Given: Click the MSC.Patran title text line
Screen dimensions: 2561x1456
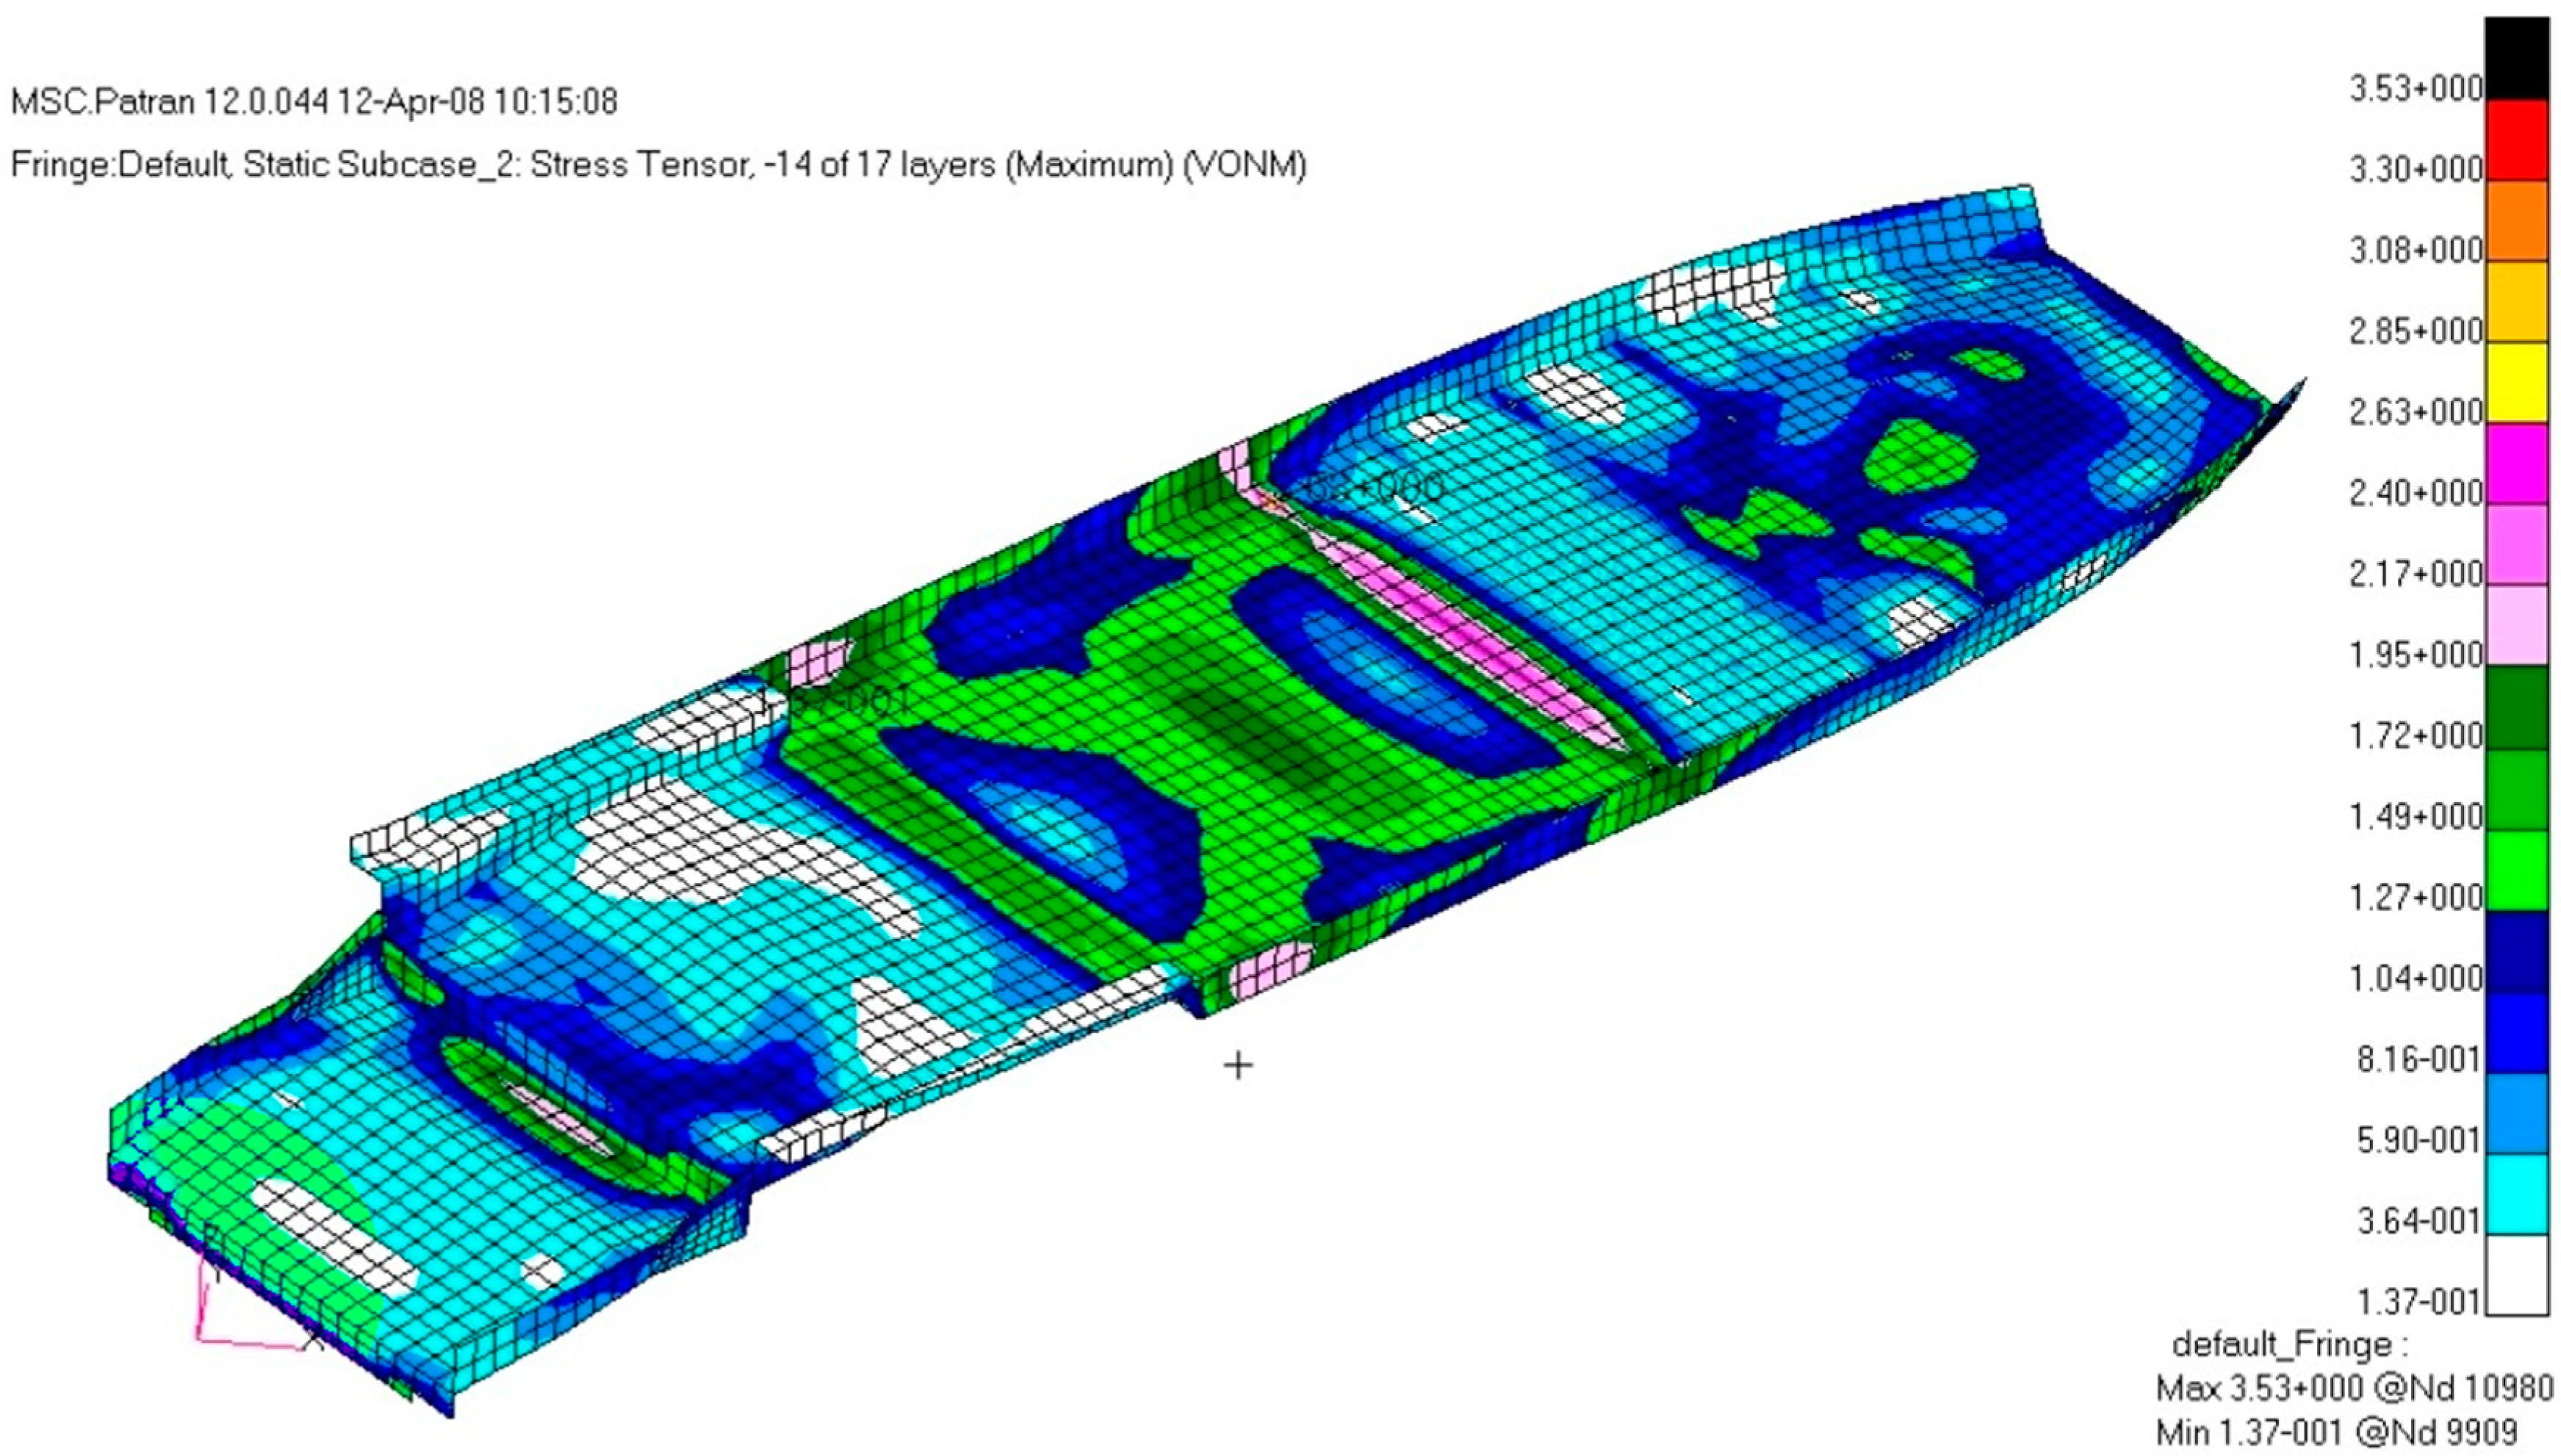Looking at the screenshot, I should point(314,102).
